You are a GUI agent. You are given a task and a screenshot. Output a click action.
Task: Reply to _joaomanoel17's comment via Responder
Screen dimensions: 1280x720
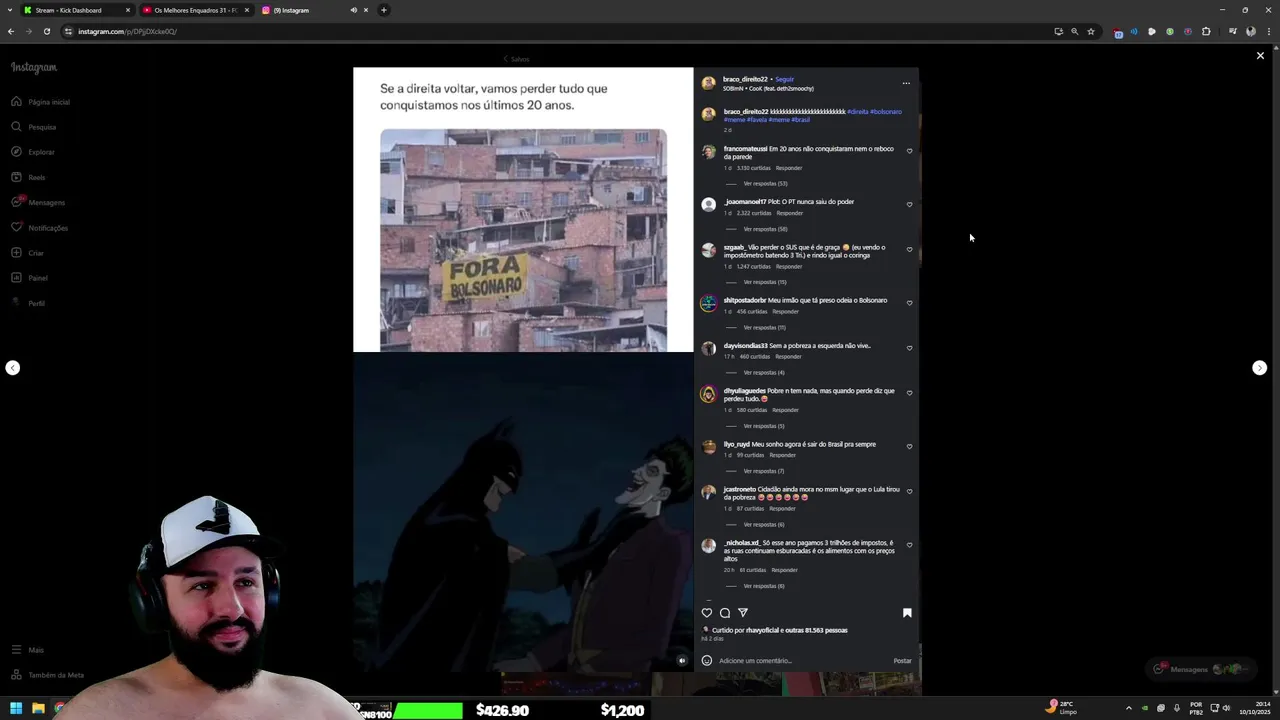click(x=790, y=213)
